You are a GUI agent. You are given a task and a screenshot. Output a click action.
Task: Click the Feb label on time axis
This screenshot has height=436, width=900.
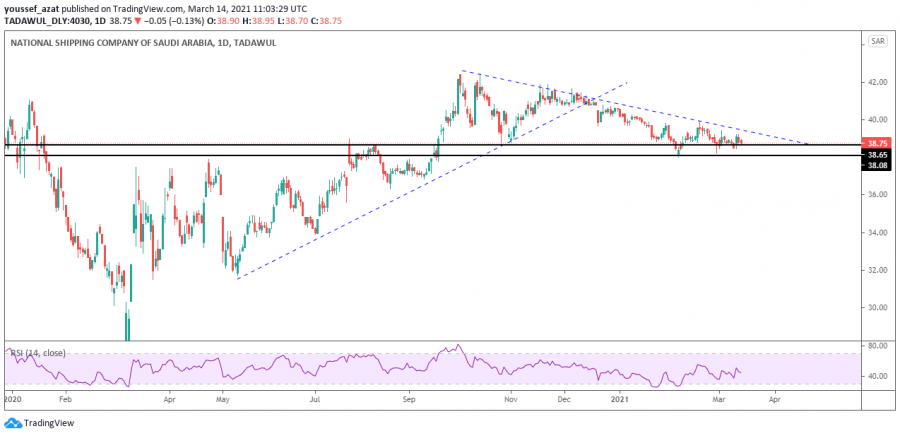click(66, 398)
